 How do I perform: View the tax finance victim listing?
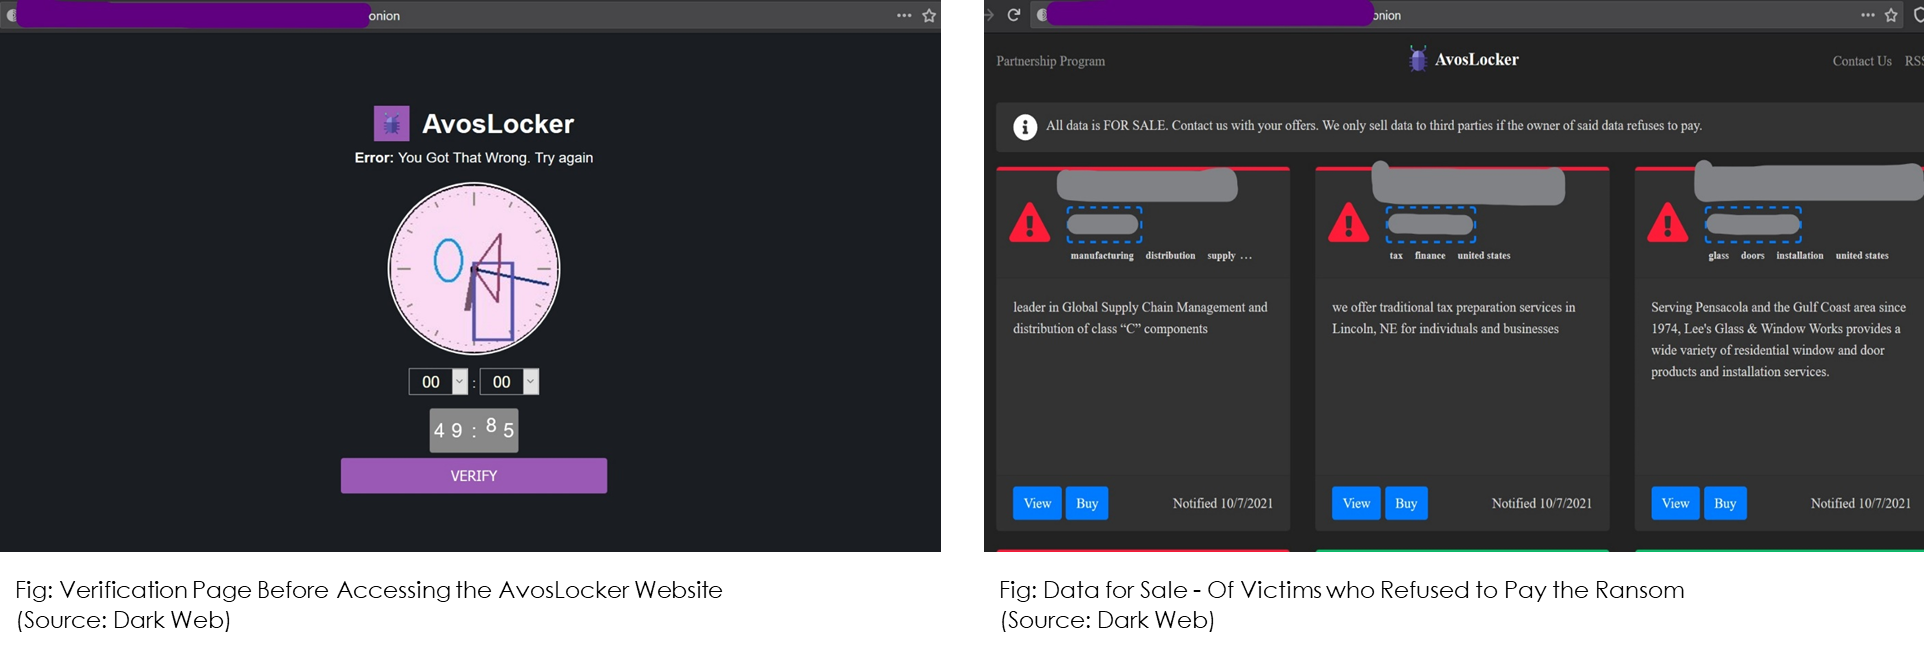pos(1356,503)
